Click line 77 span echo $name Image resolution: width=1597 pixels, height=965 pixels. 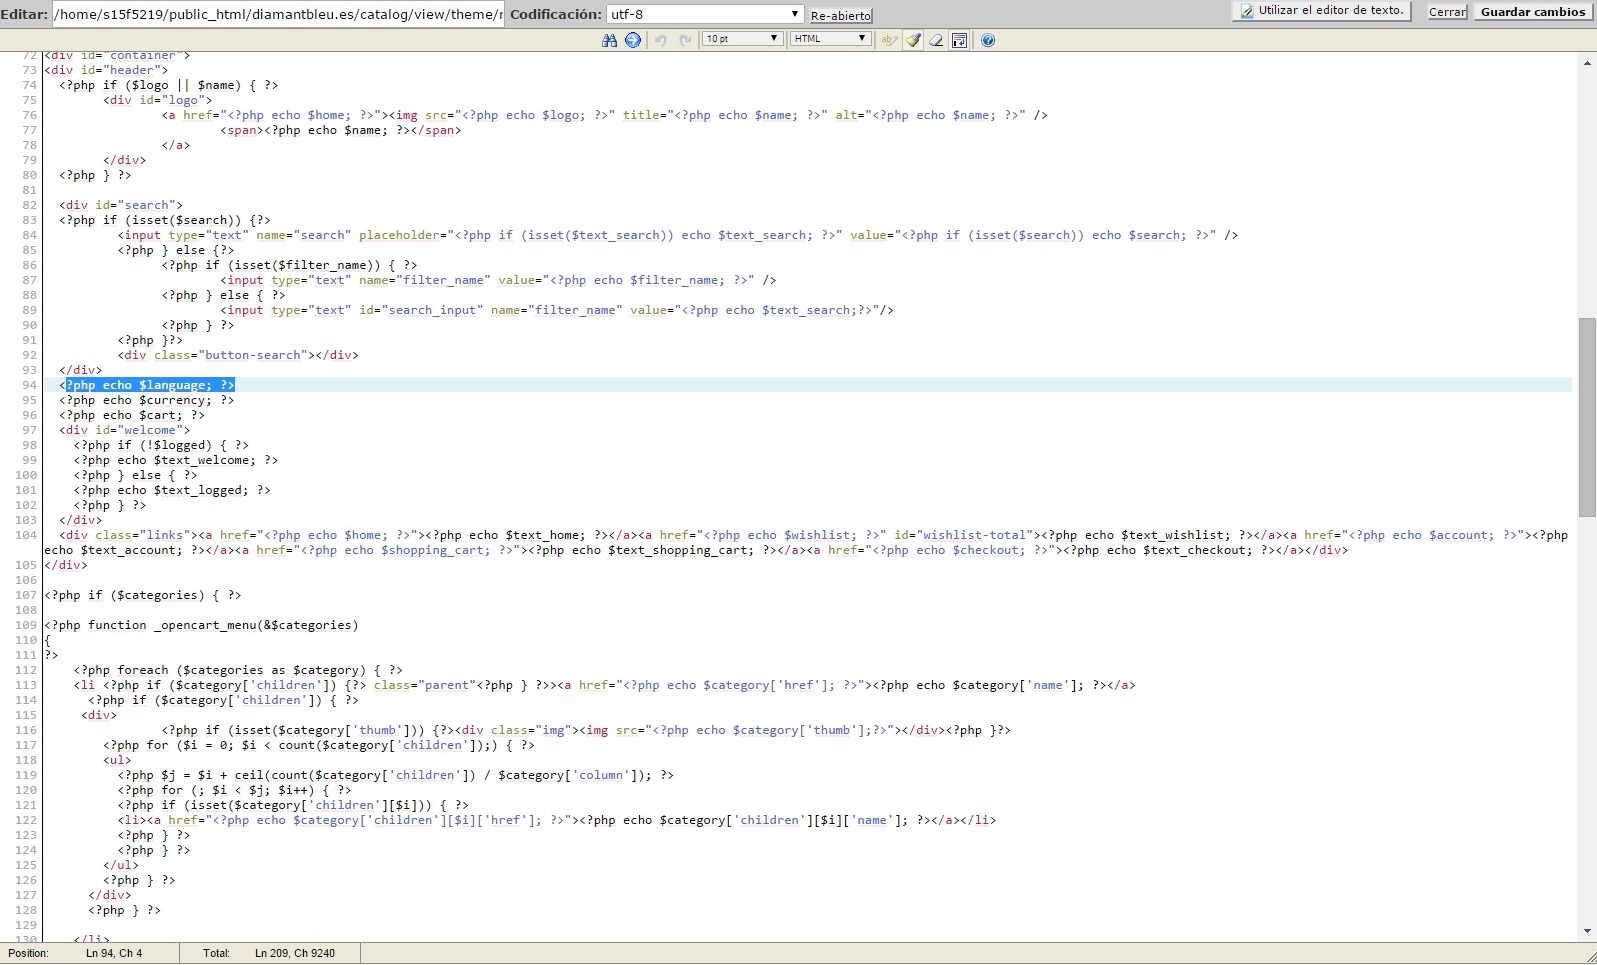(341, 130)
